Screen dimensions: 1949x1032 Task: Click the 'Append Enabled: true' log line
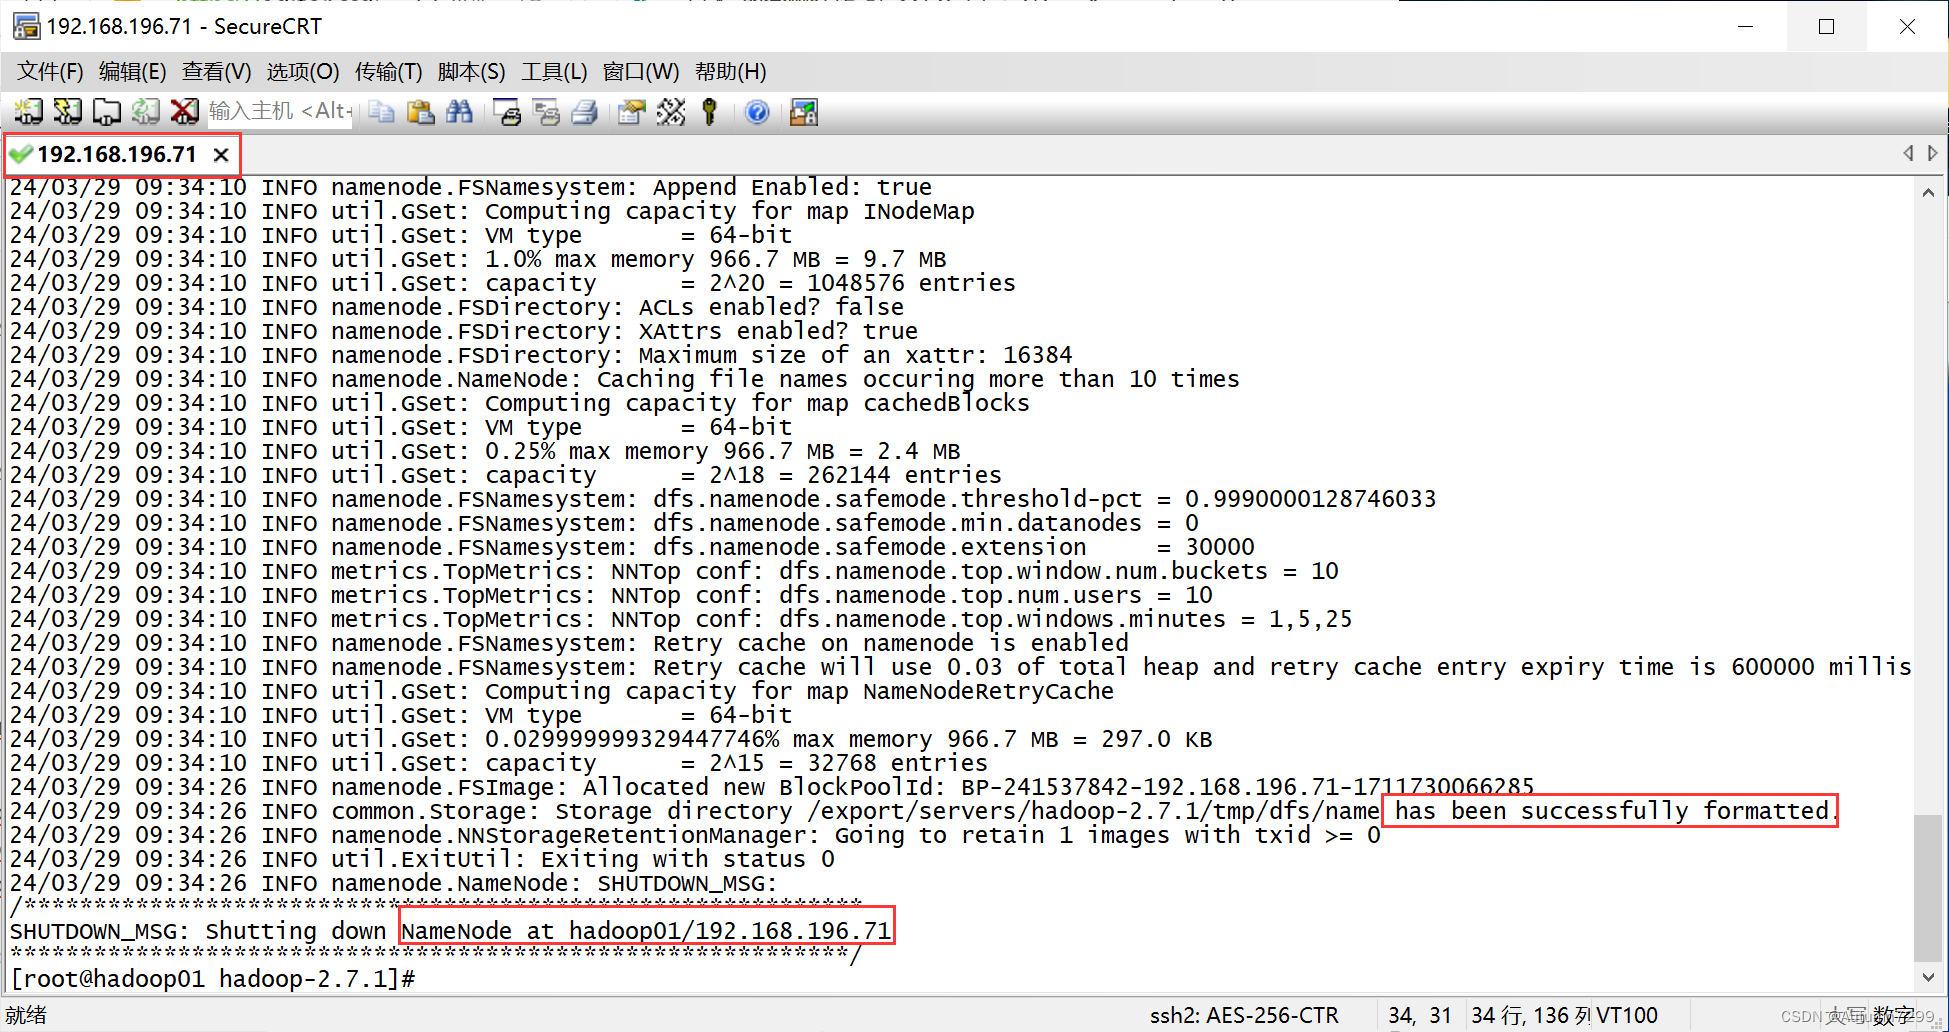[470, 187]
